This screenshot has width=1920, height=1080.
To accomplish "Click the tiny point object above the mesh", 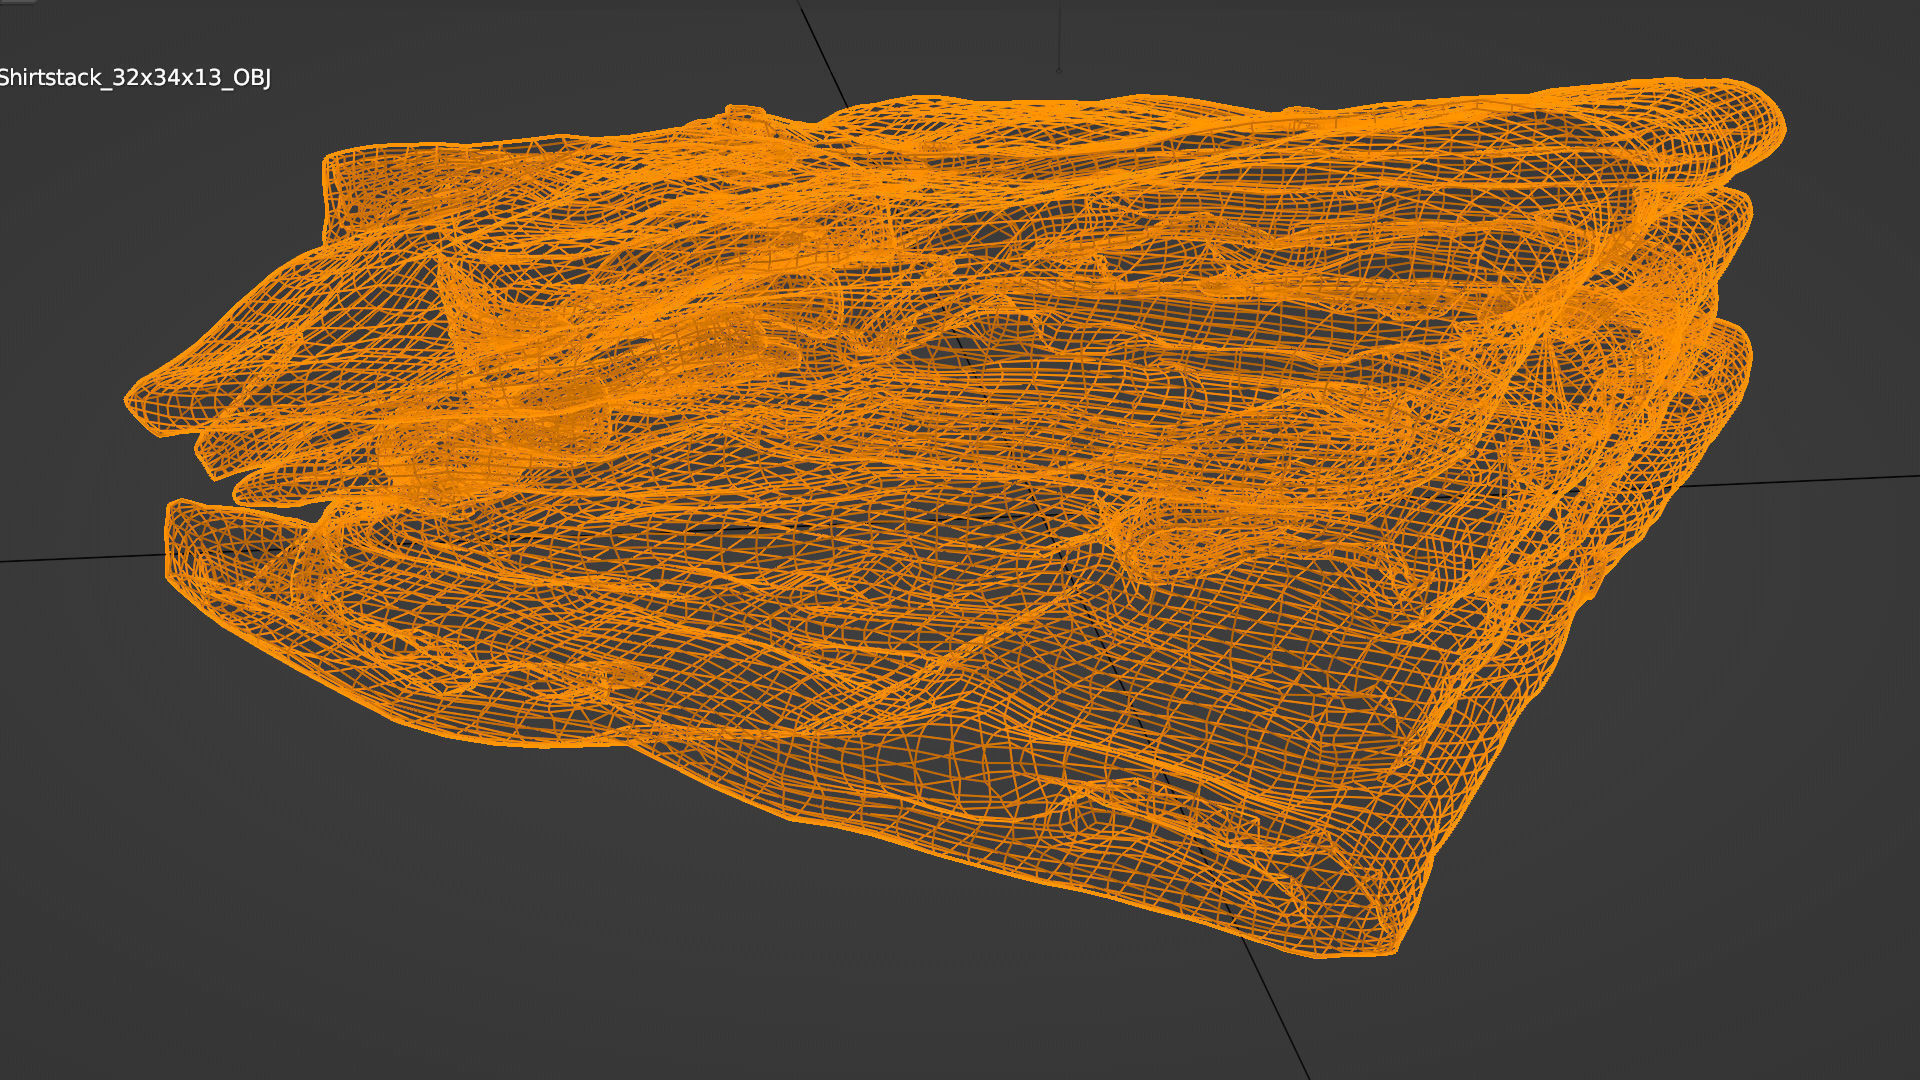I will (1059, 70).
